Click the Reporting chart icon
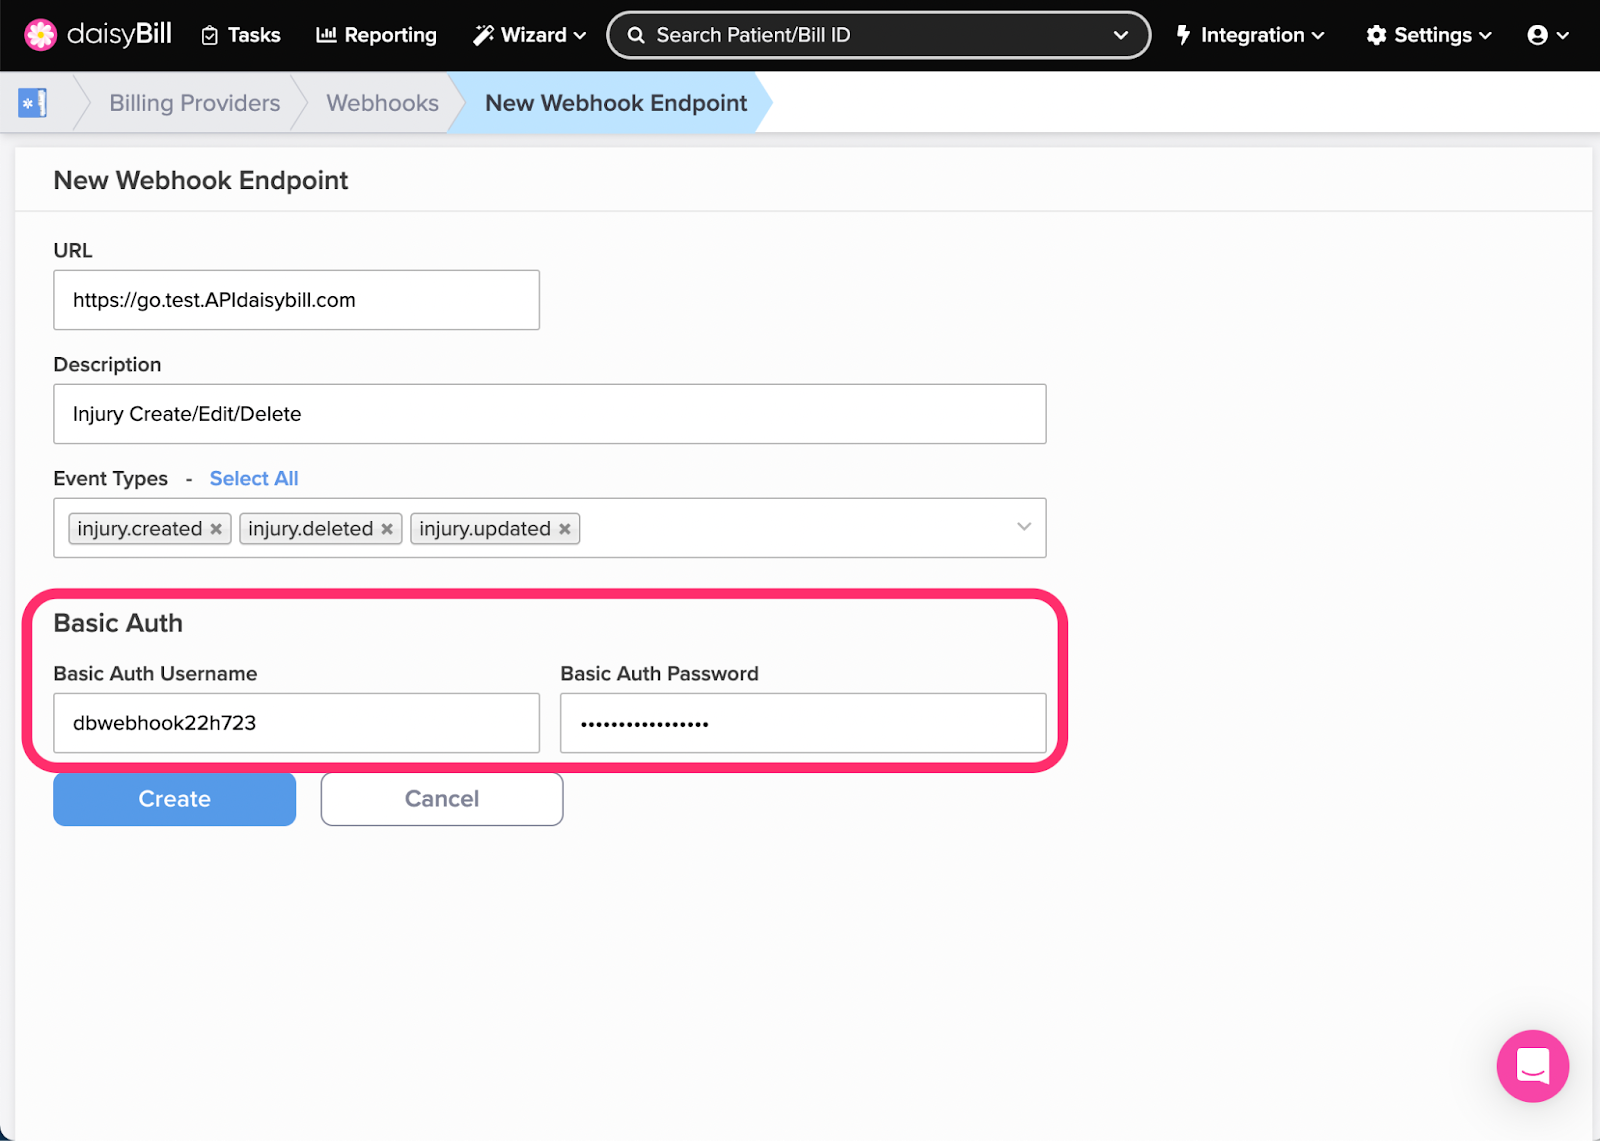Viewport: 1600px width, 1141px height. [x=326, y=35]
